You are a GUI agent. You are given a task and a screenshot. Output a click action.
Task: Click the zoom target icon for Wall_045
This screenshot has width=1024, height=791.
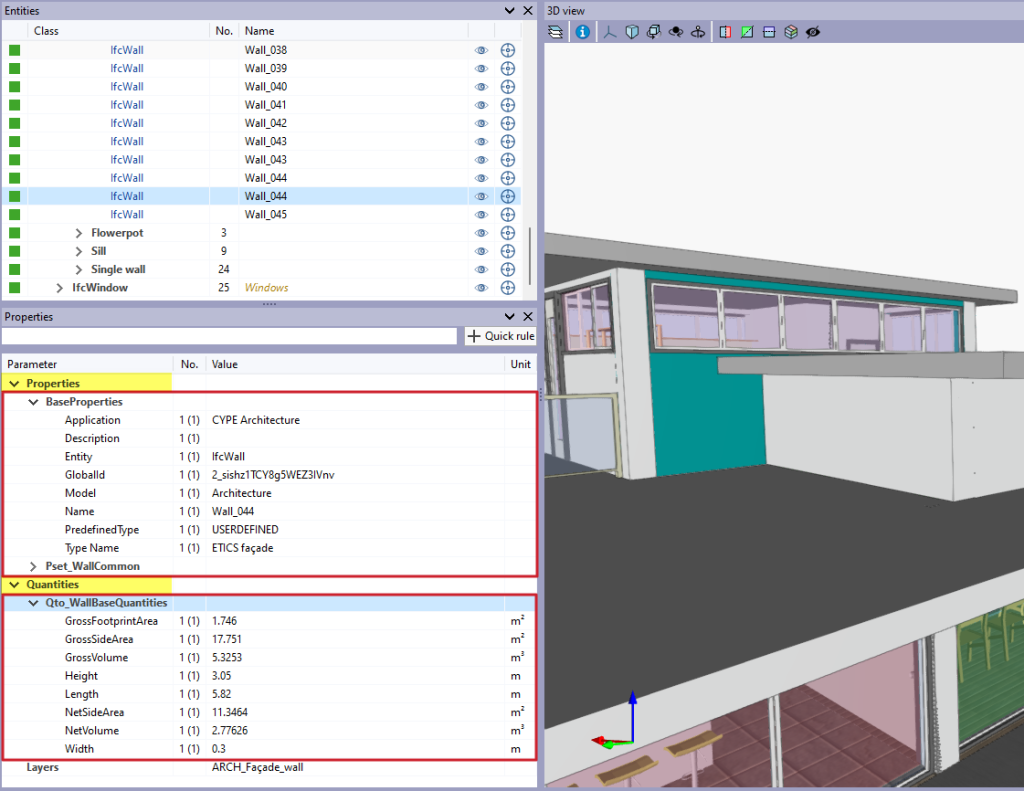[507, 214]
